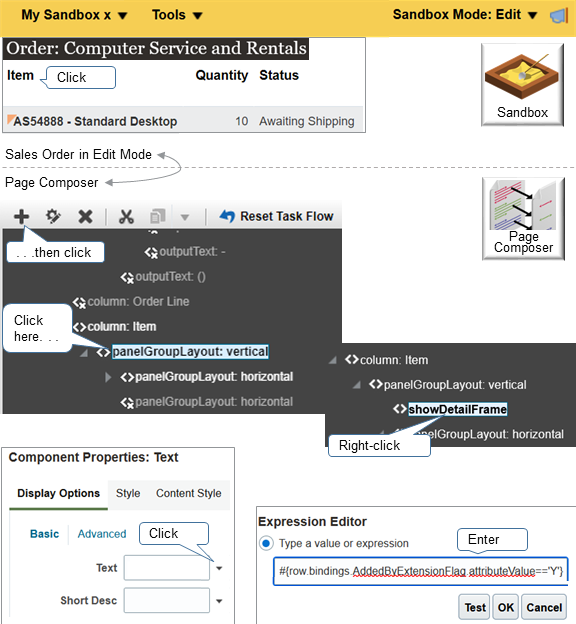Viewport: 576px width, 624px height.
Task: Select panelGroupLayout: vertical in right tree
Action: pyautogui.click(x=455, y=385)
